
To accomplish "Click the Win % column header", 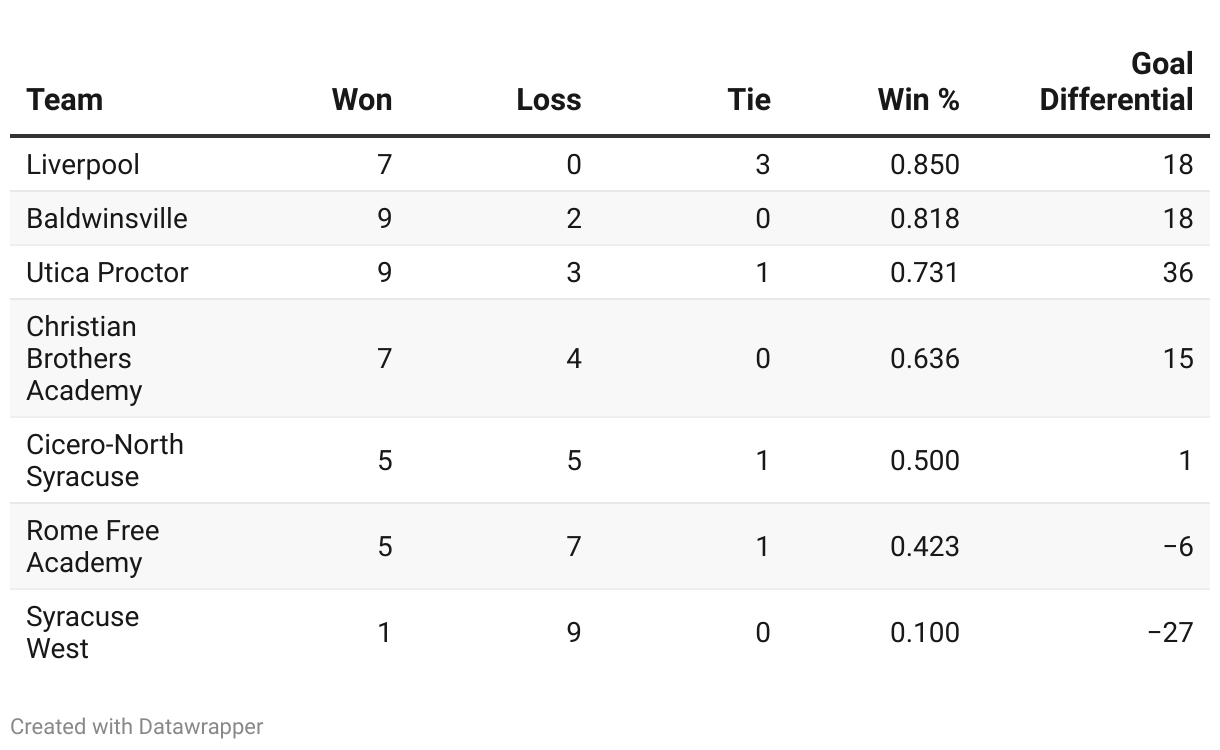I will click(x=918, y=100).
